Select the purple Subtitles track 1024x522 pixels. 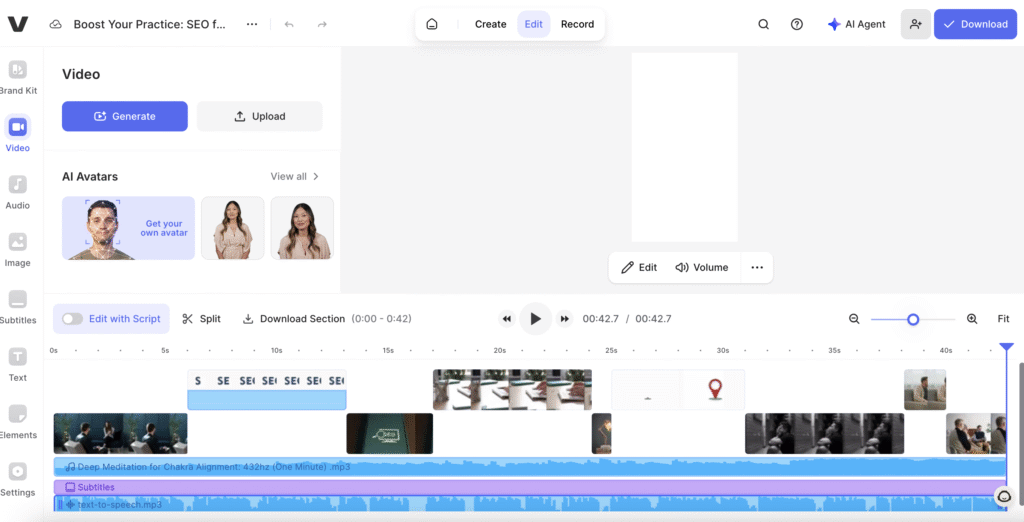point(529,487)
